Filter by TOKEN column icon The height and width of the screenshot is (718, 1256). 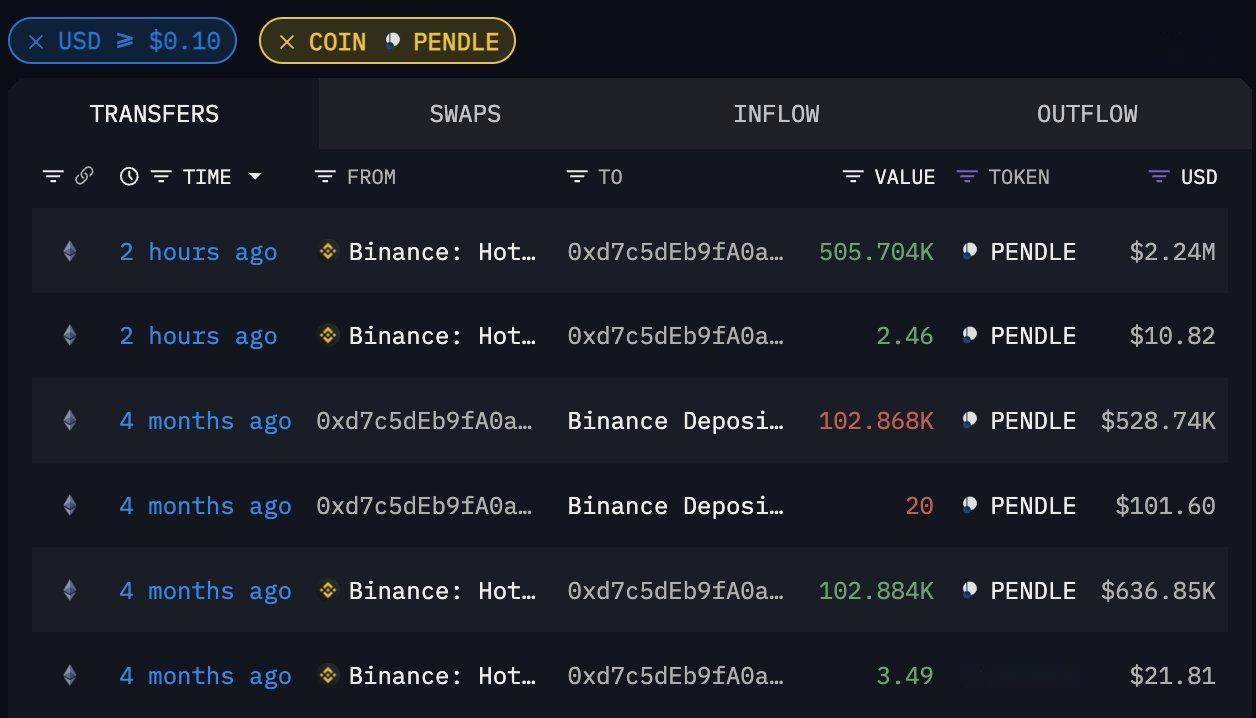pos(967,177)
